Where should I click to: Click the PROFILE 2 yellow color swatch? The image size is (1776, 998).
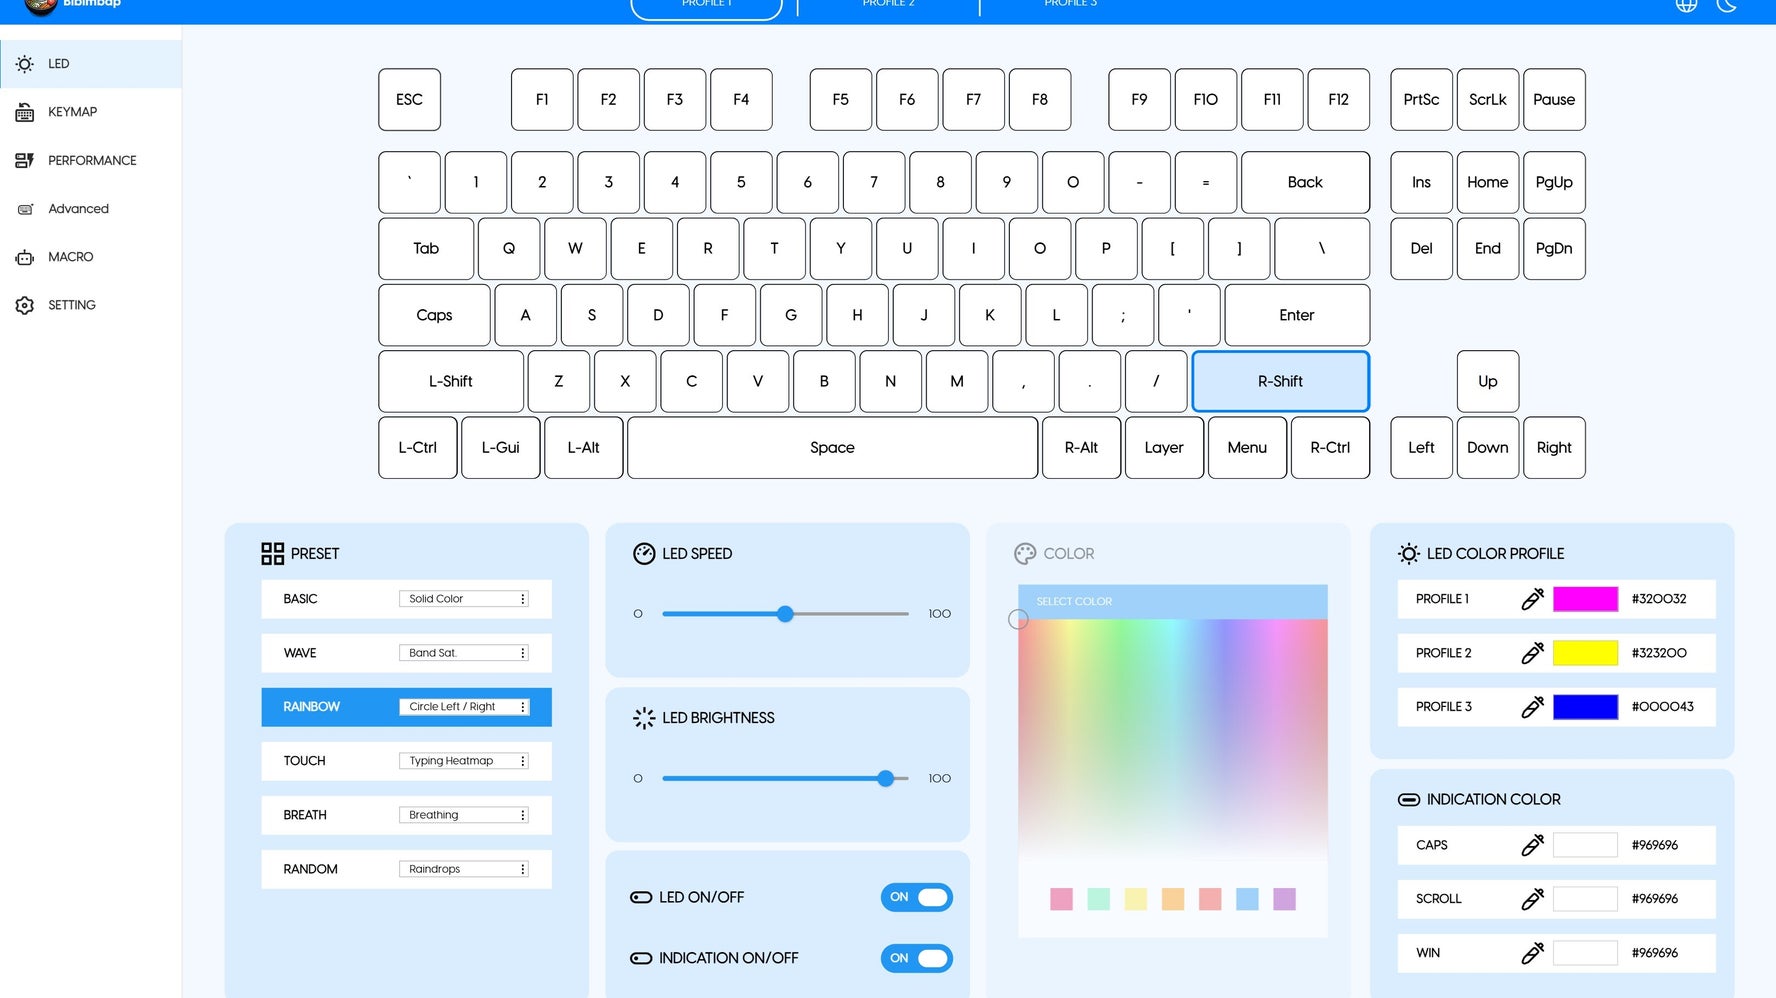coord(1585,653)
